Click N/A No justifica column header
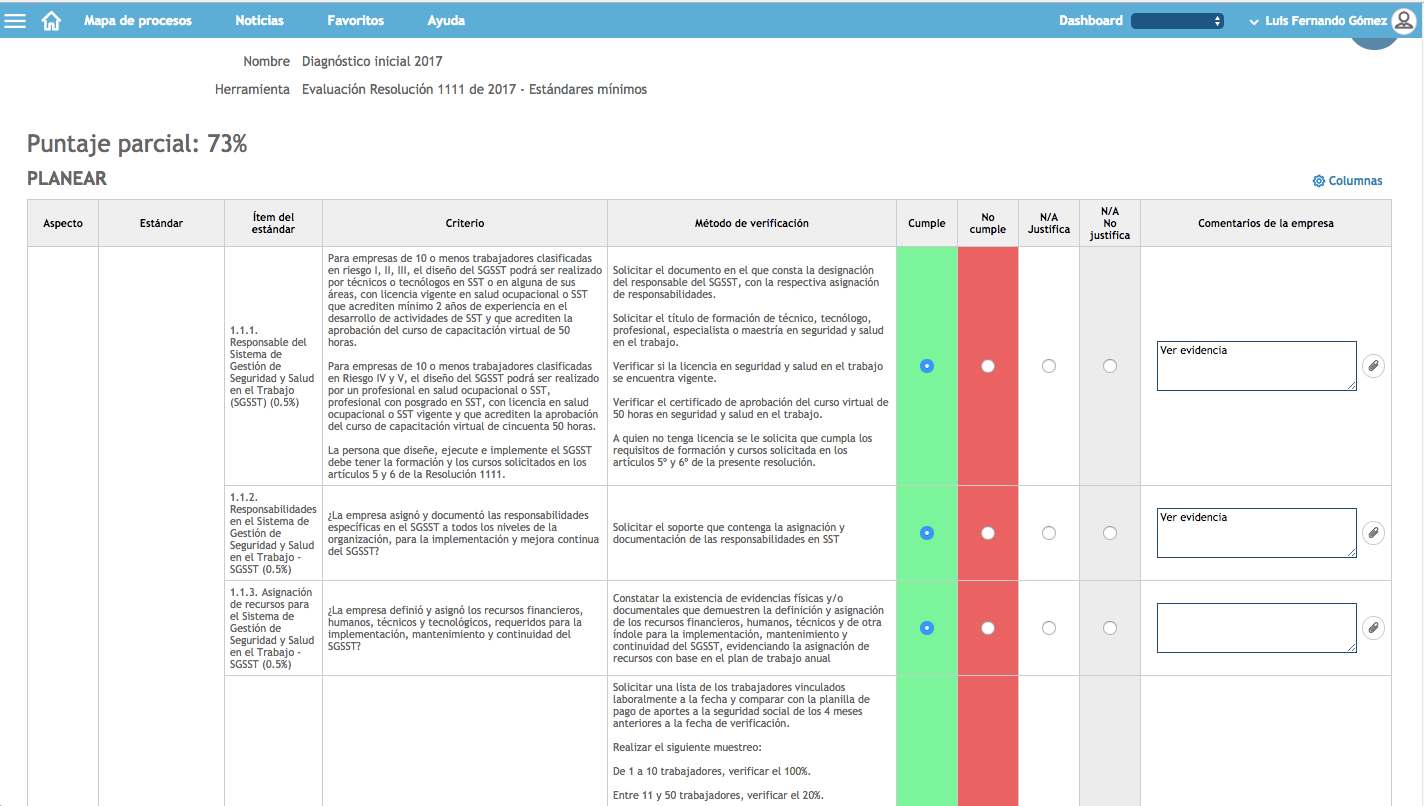Image resolution: width=1424 pixels, height=806 pixels. tap(1110, 223)
